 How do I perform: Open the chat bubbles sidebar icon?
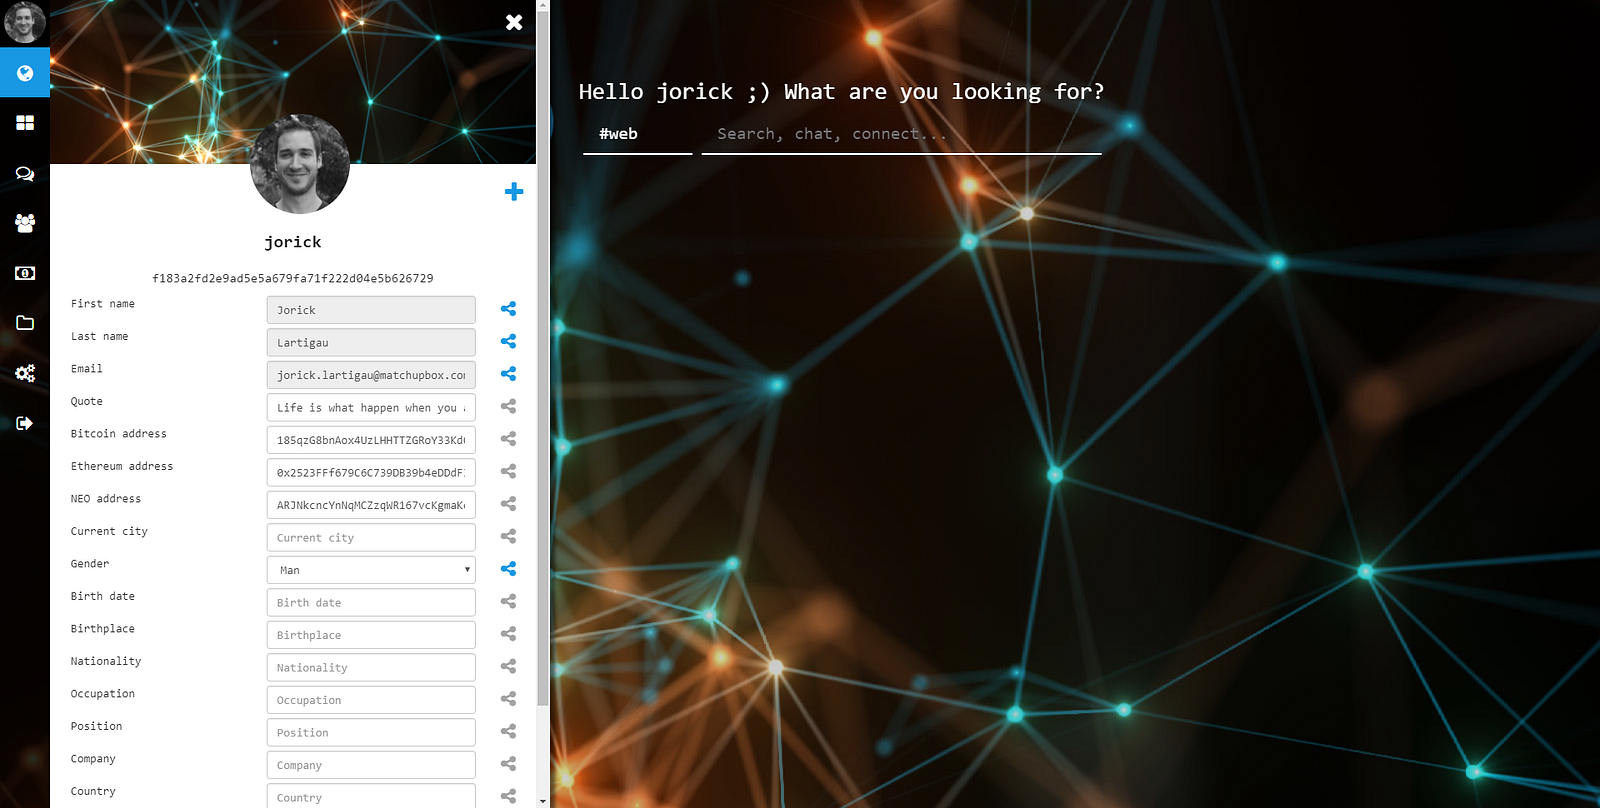[25, 173]
